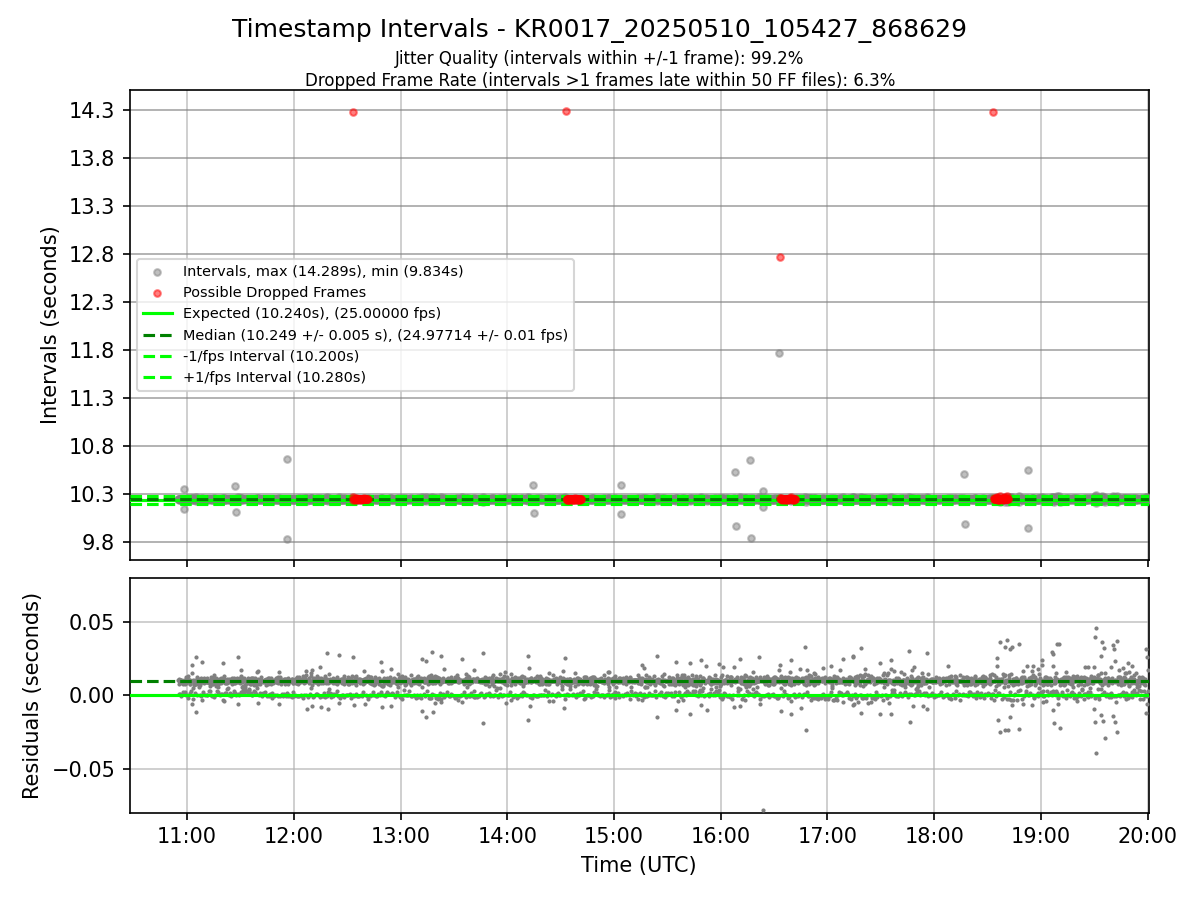The image size is (1200, 900).
Task: Click y-axis tick label '12.8'
Action: pos(92,254)
